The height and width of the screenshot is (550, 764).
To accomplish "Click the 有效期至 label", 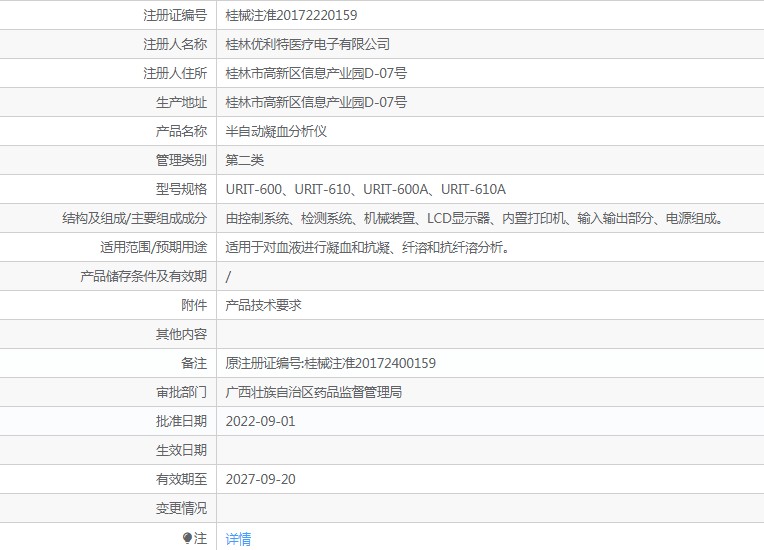I will pyautogui.click(x=181, y=479).
